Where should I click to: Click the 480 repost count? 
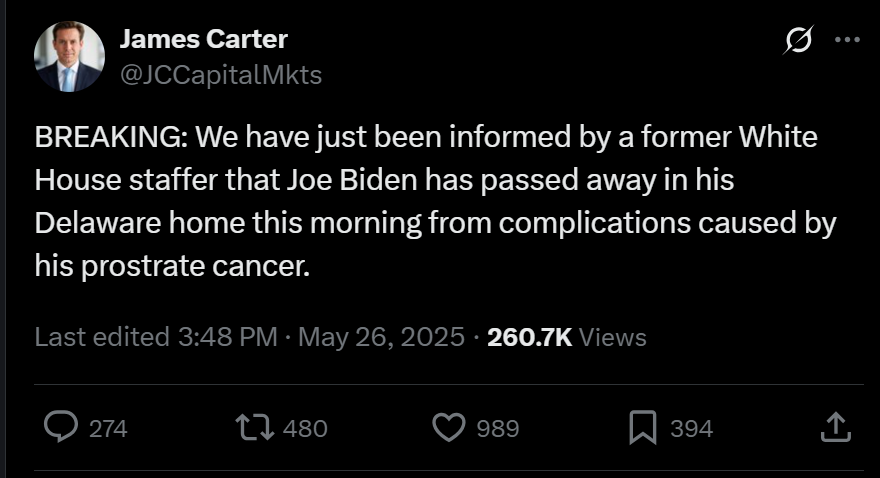click(x=305, y=429)
